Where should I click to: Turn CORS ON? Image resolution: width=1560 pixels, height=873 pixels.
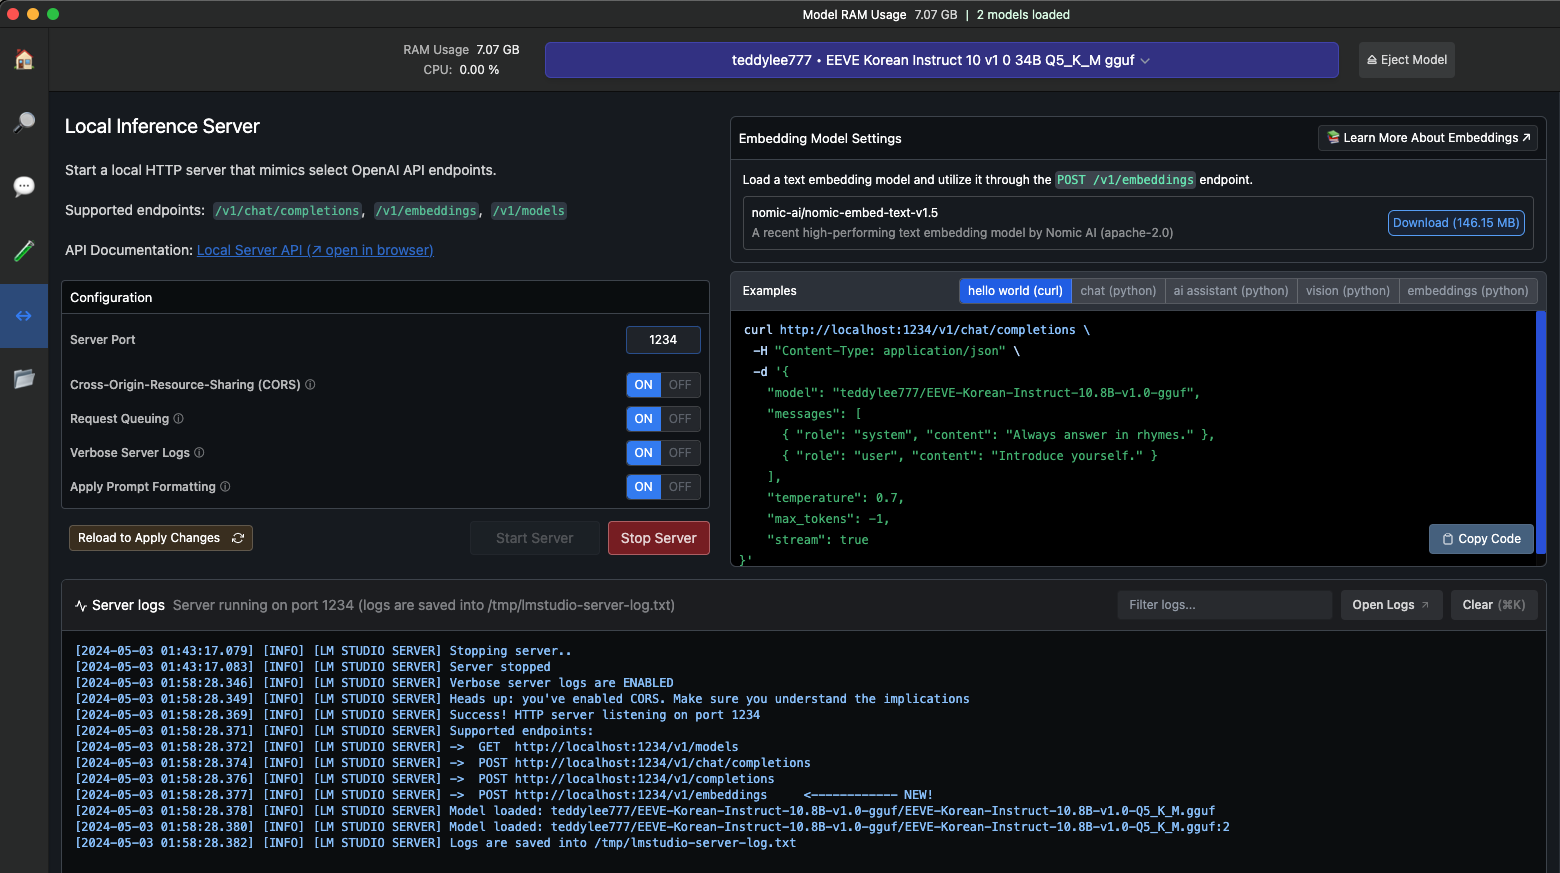coord(644,385)
